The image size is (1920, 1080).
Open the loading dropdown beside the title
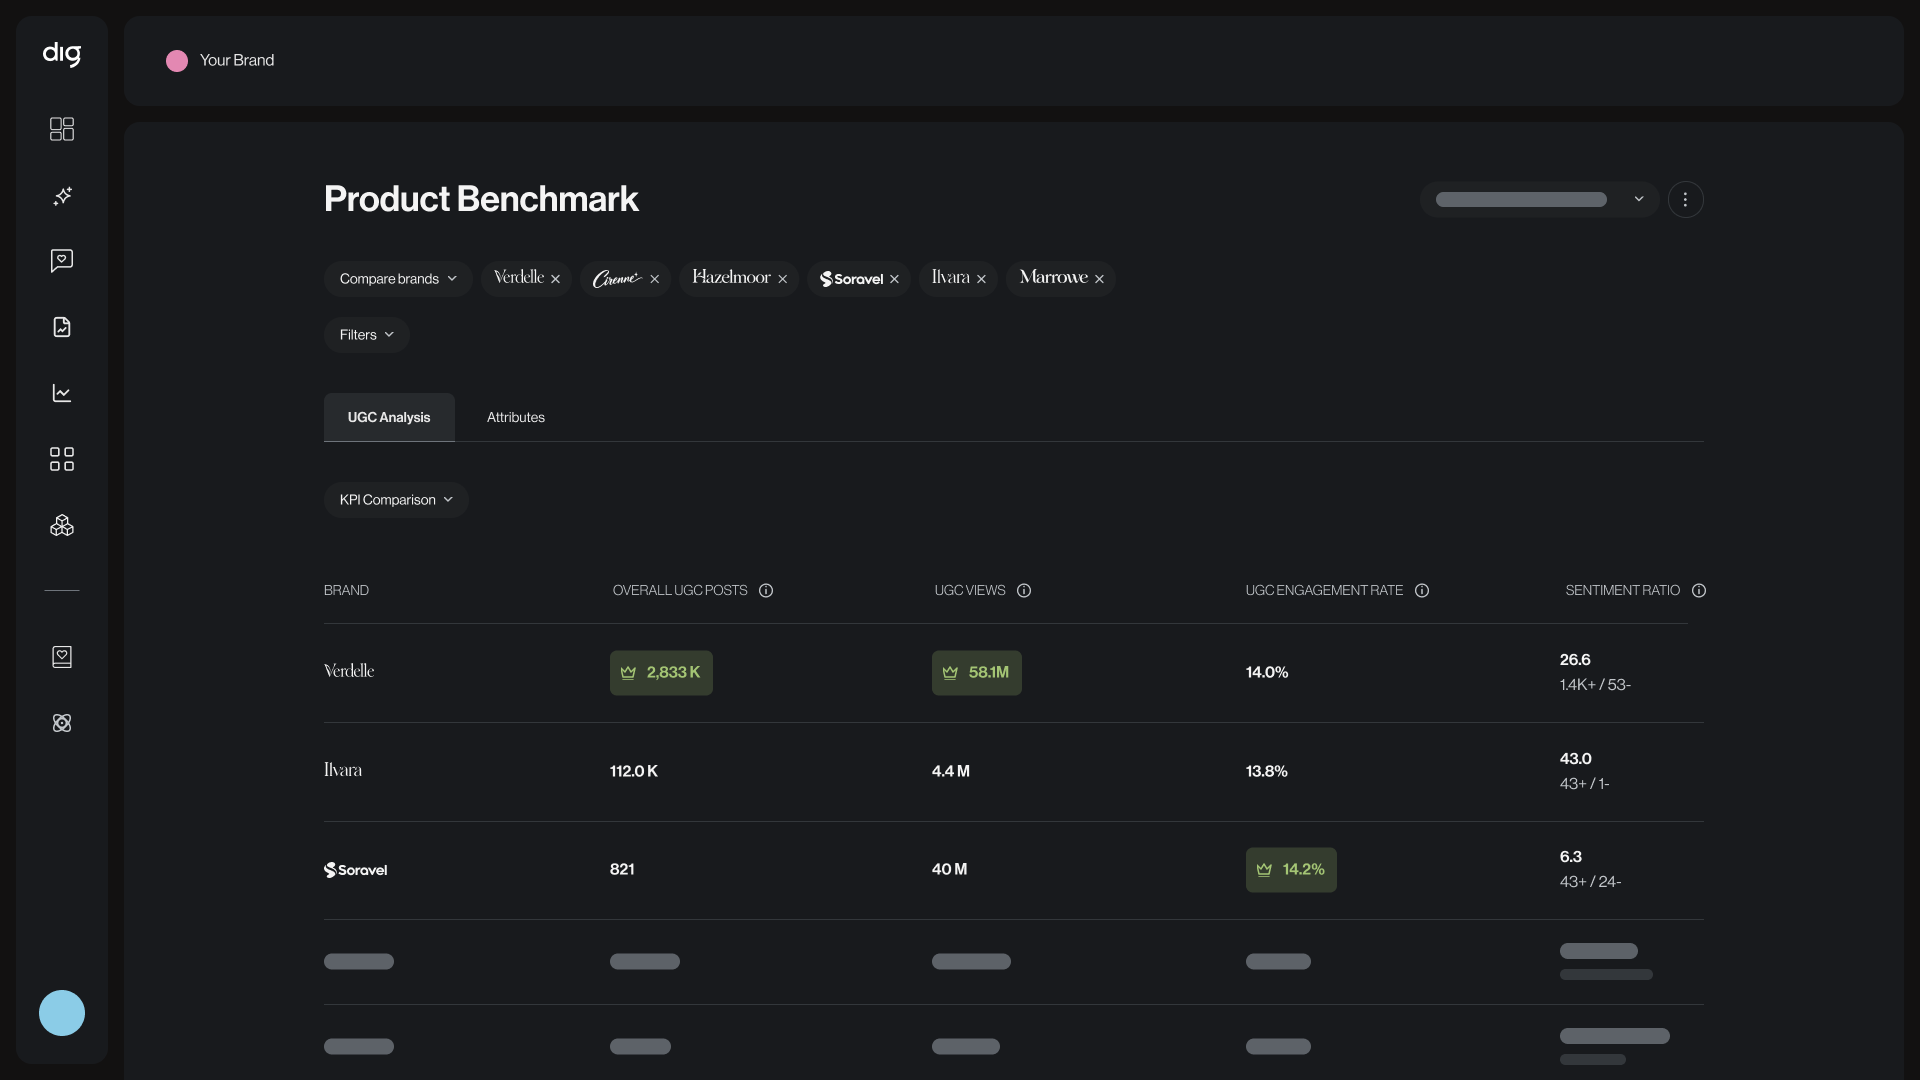point(1539,199)
